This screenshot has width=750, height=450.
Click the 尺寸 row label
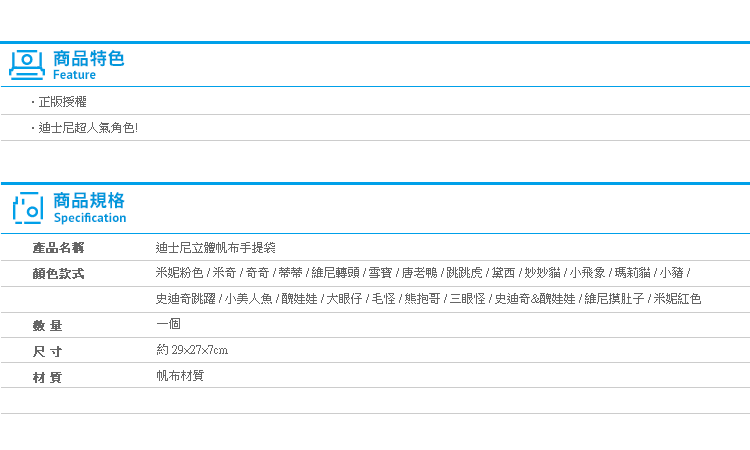[x=47, y=351]
